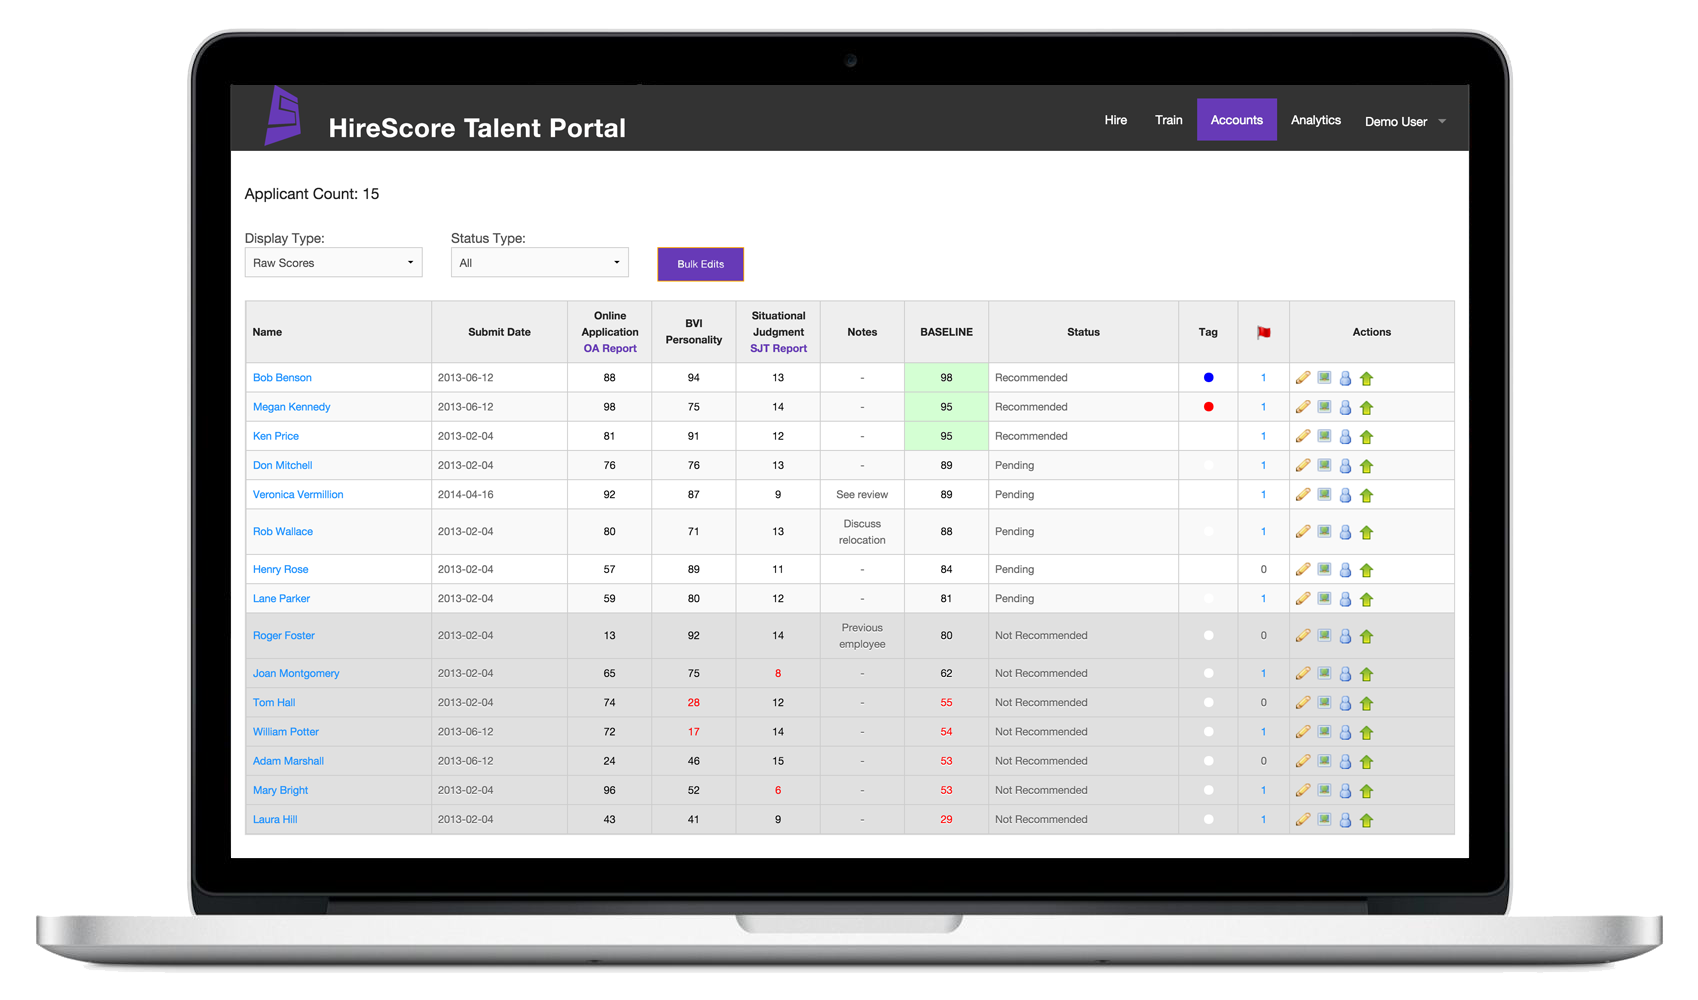Click the 'Previous employee' note
Image resolution: width=1698 pixels, height=1000 pixels.
pos(862,636)
